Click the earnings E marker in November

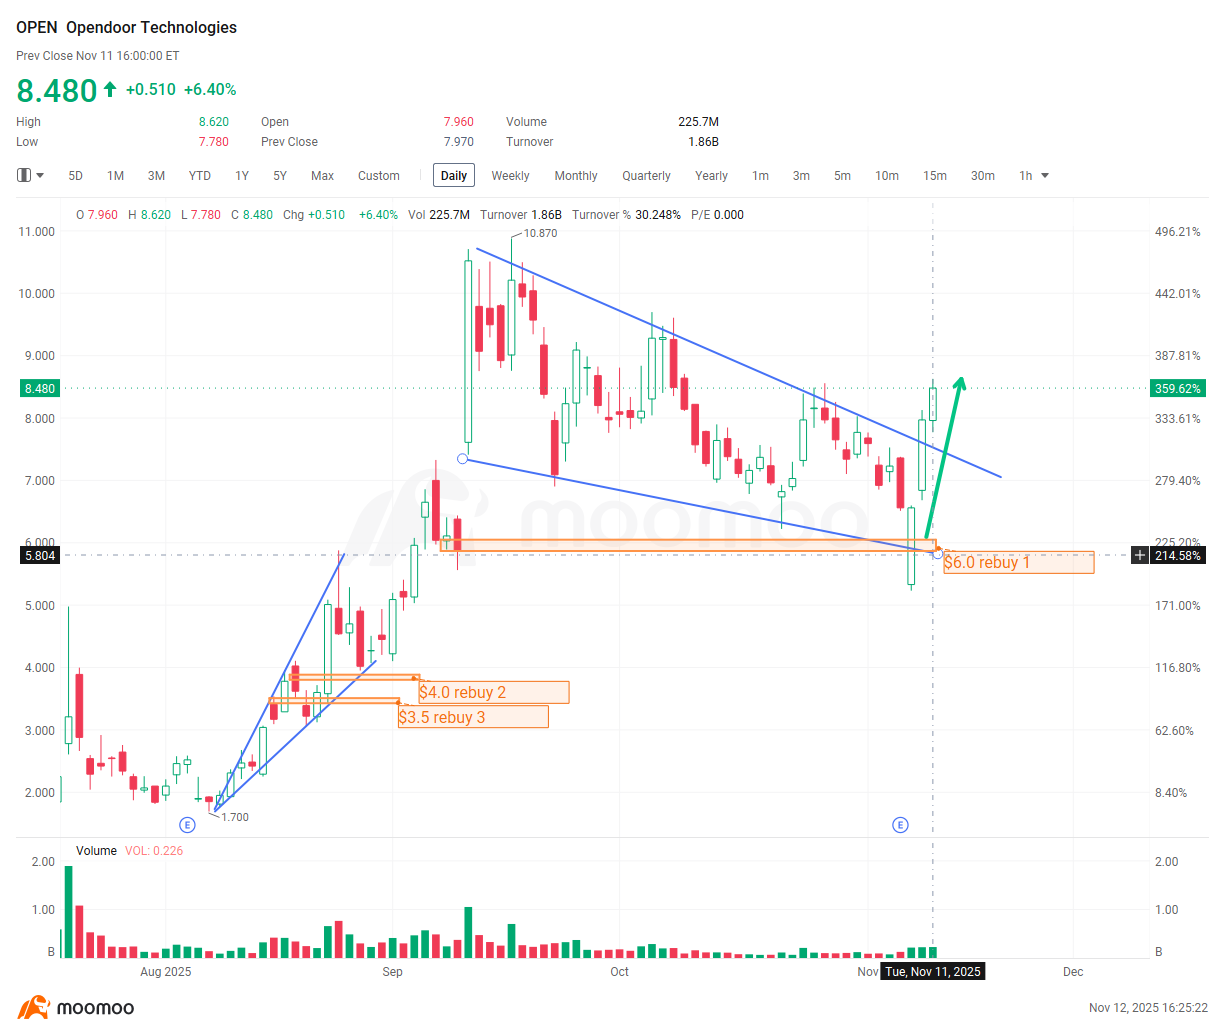click(x=900, y=825)
